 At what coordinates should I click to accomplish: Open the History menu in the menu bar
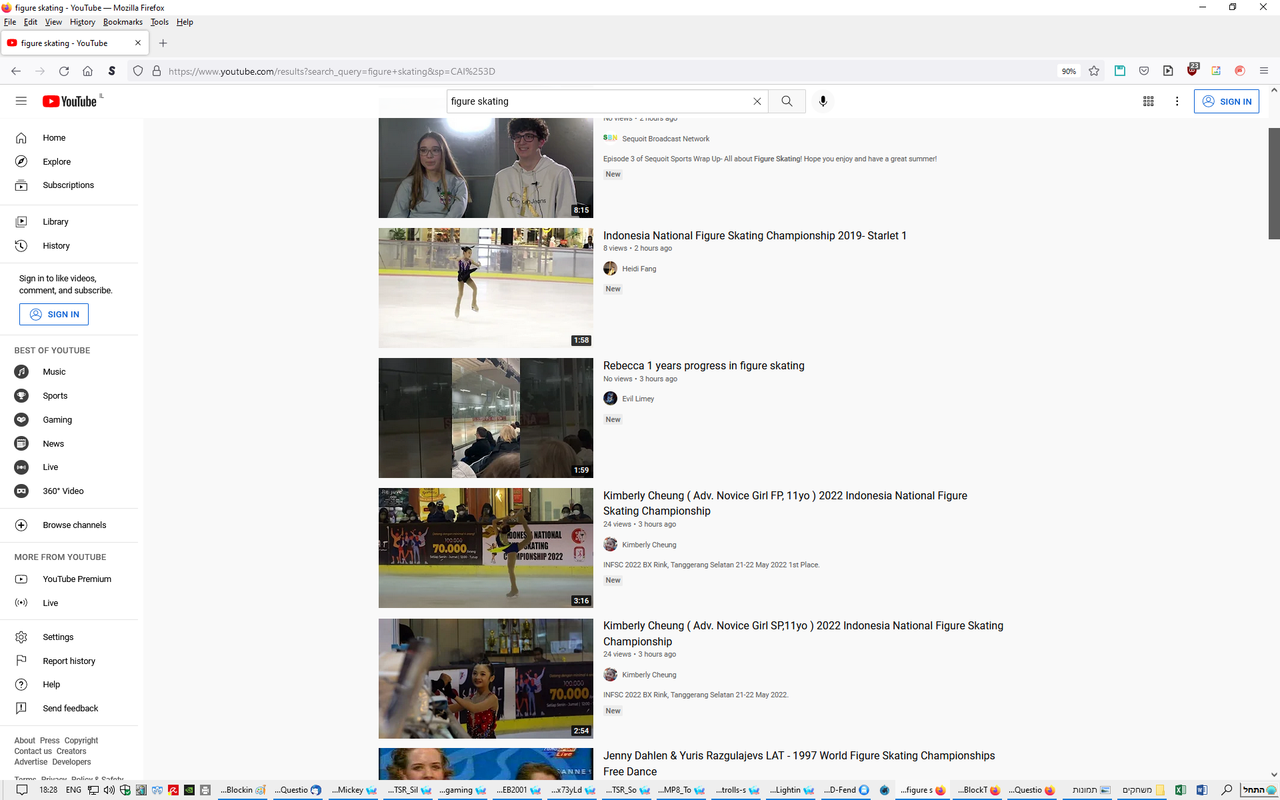83,22
